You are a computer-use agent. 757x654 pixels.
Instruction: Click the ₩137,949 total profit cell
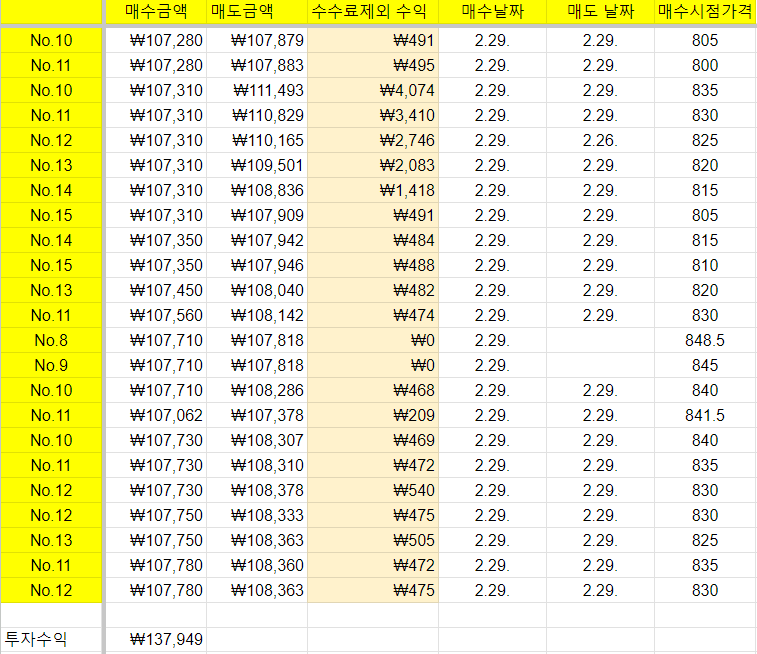coord(156,640)
